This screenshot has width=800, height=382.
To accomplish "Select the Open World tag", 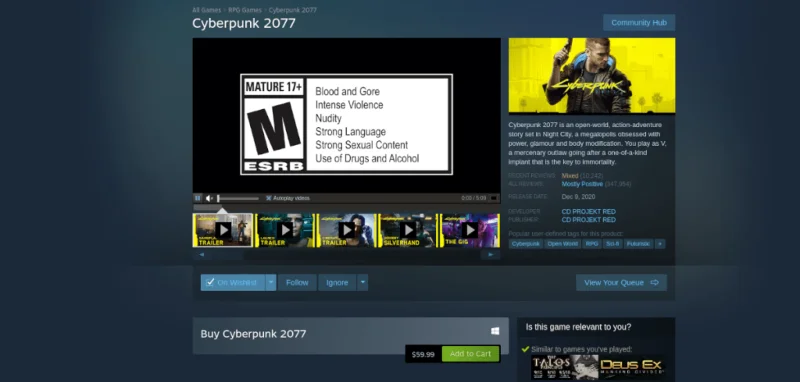I will point(562,244).
